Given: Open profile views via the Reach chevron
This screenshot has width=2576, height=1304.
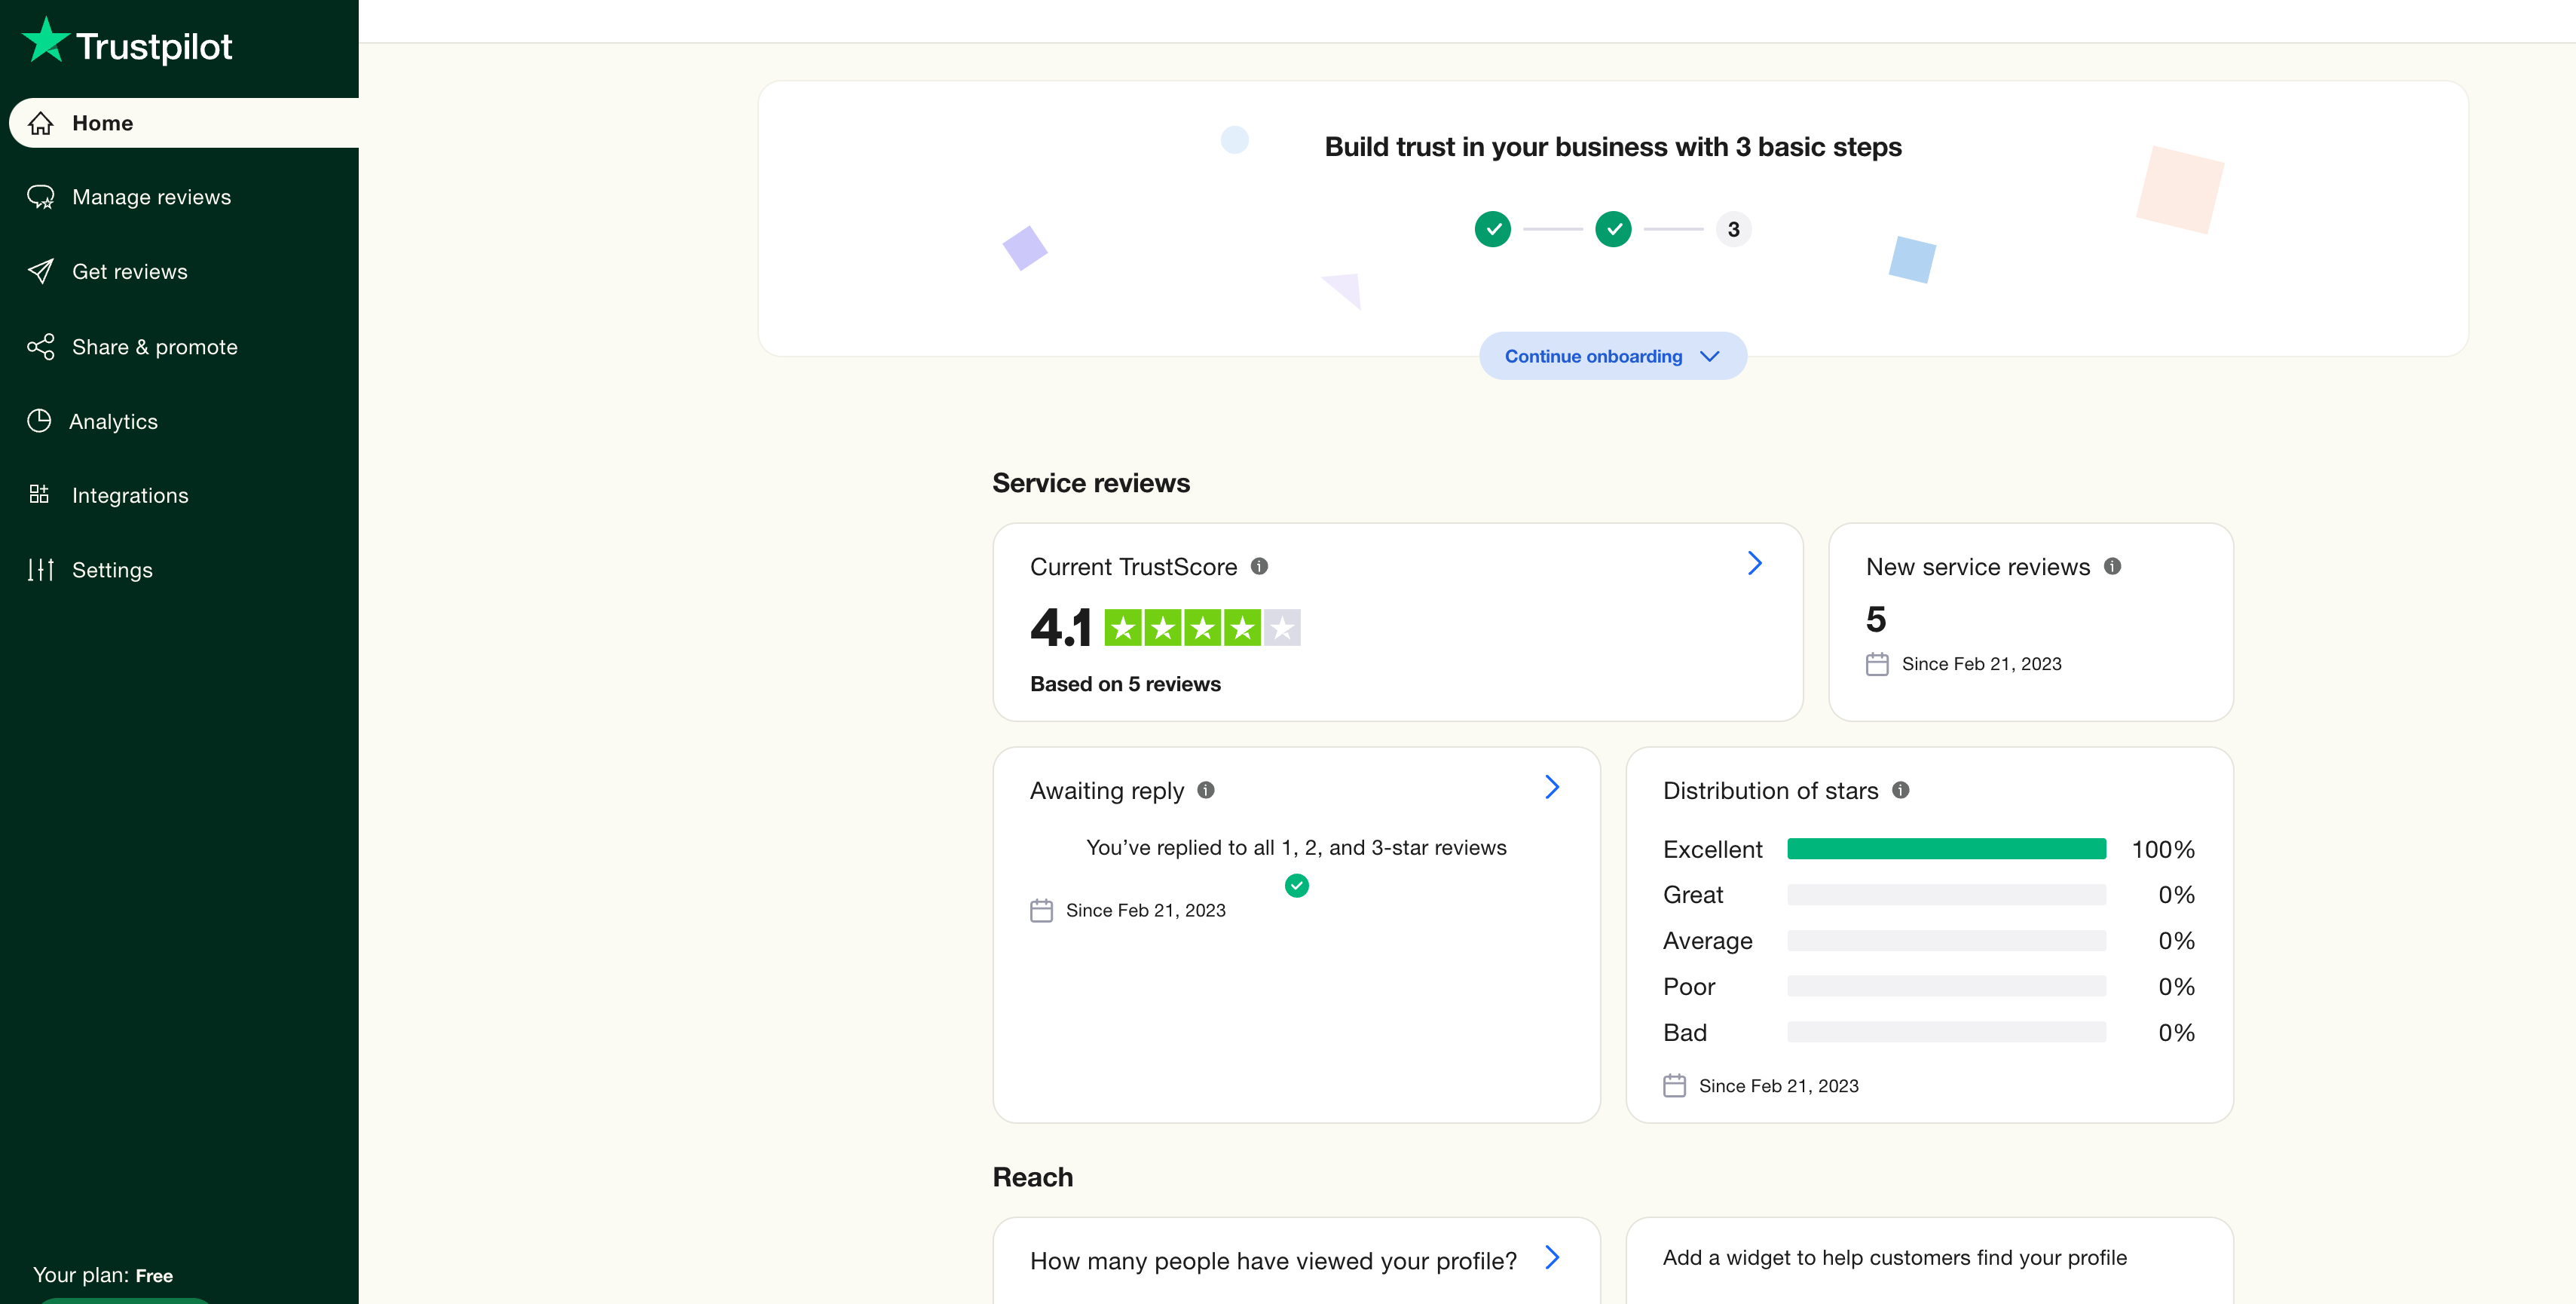Looking at the screenshot, I should point(1551,1259).
